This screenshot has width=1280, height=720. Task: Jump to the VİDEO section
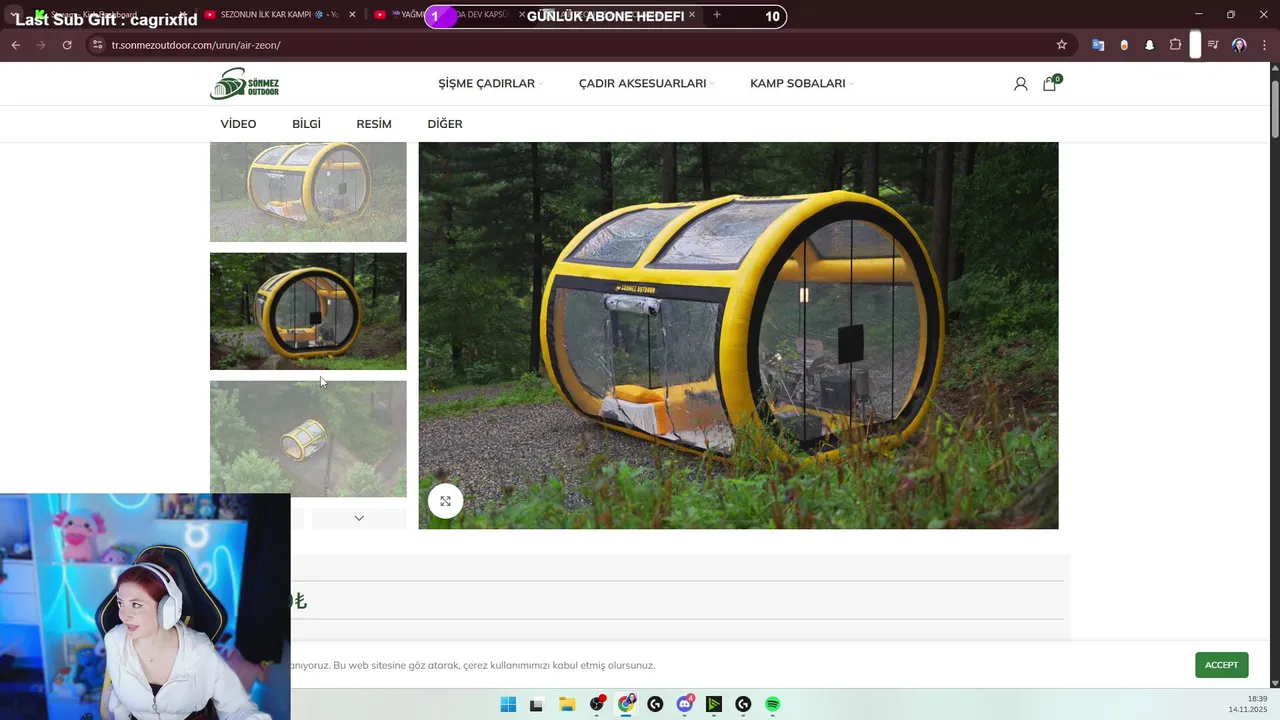[x=238, y=124]
